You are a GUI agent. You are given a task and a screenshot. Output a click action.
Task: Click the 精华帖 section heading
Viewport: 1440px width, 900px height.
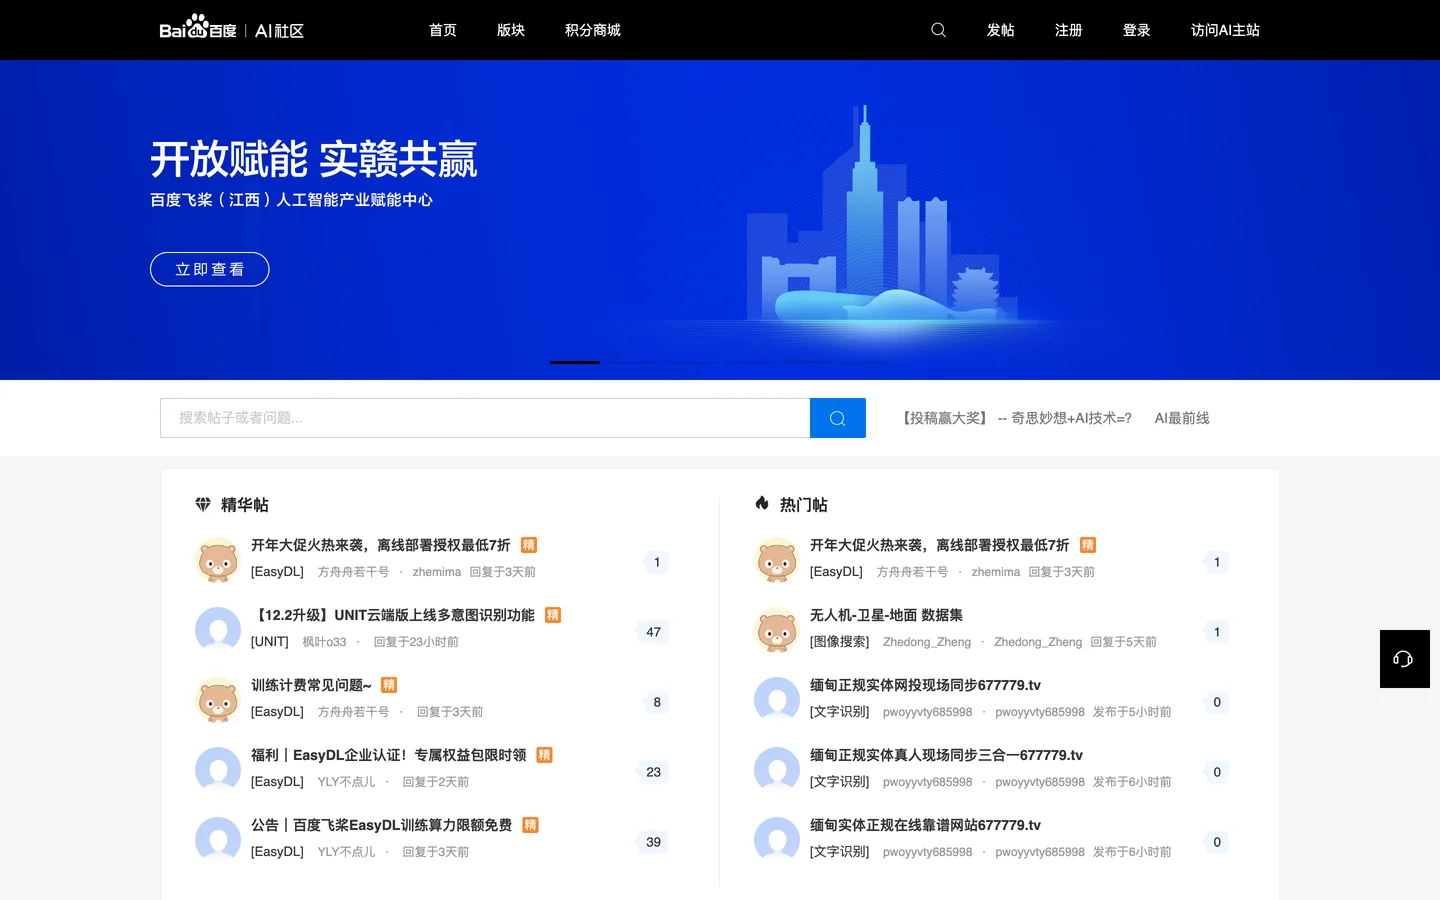pos(245,505)
